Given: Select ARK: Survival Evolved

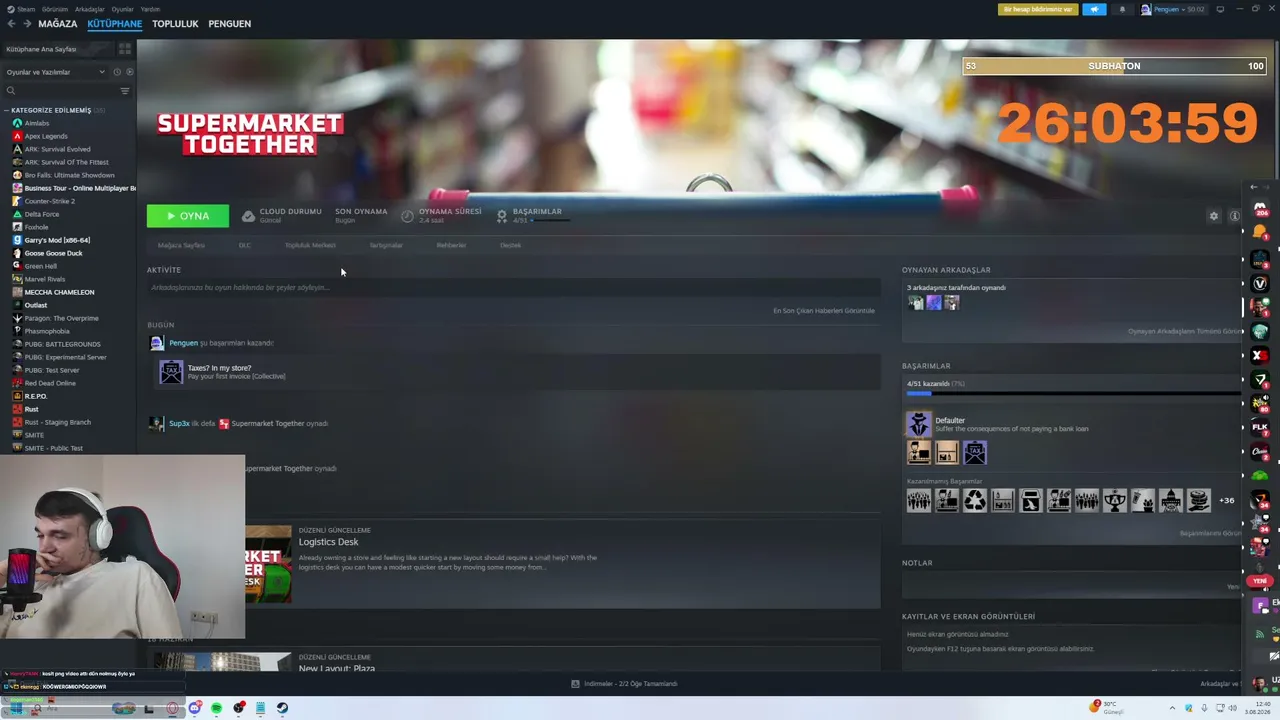Looking at the screenshot, I should [57, 149].
